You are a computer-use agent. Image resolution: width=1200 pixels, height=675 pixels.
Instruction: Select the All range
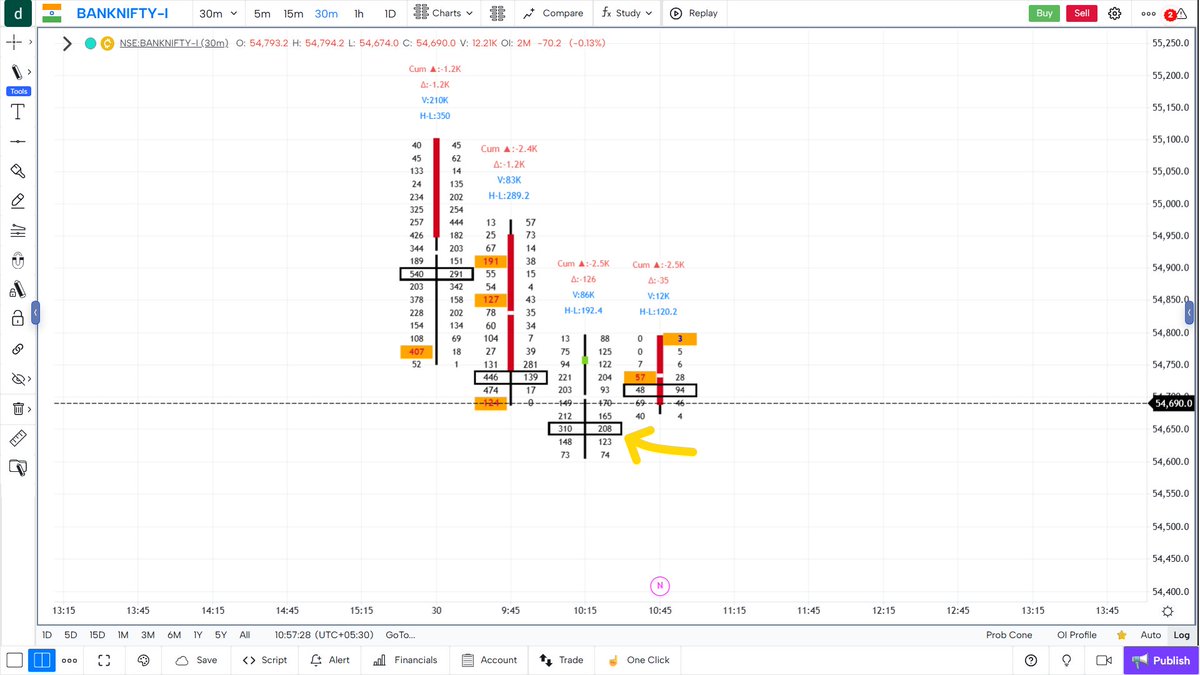[244, 635]
